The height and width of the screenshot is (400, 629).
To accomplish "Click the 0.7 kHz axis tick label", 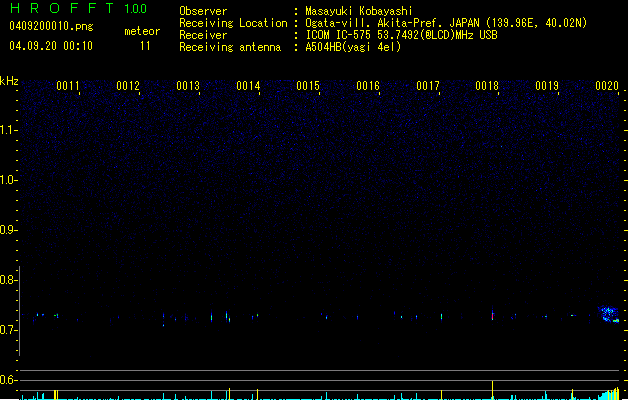I will point(7,330).
